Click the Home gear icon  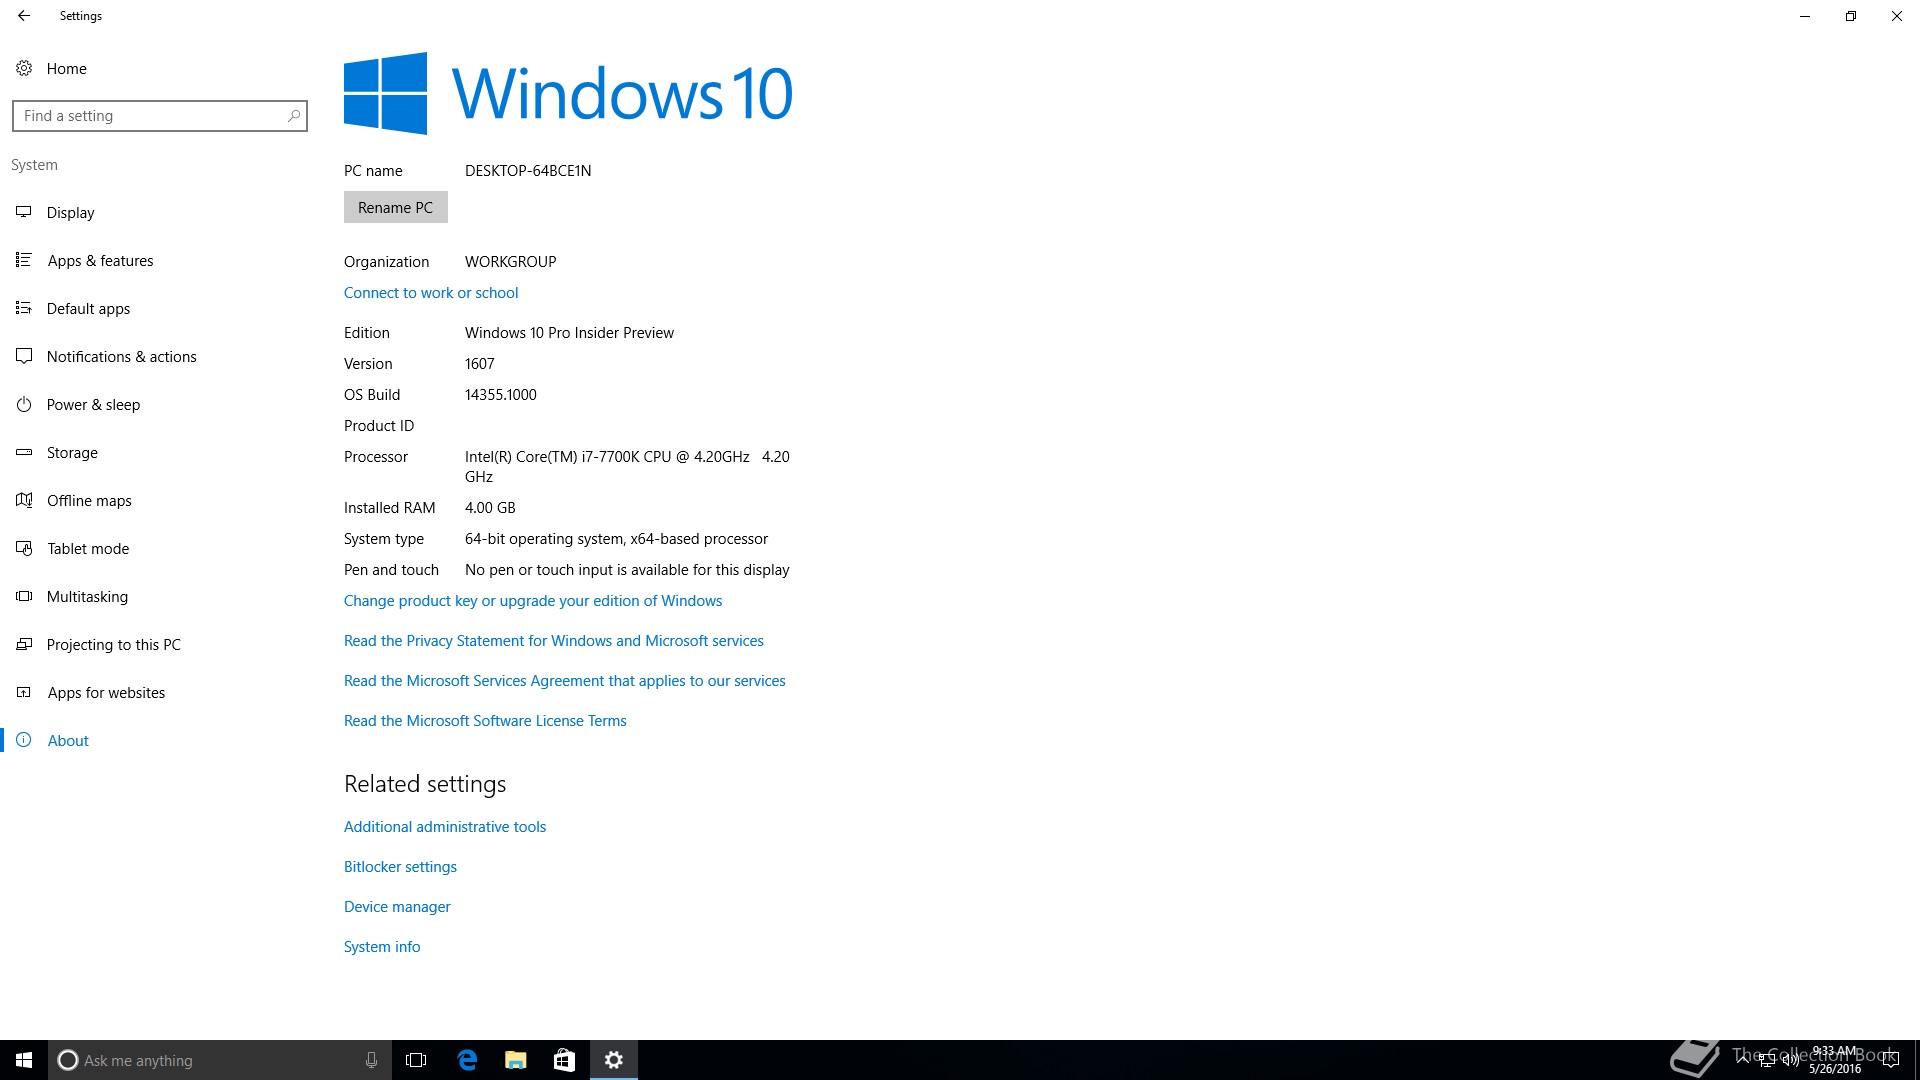[24, 68]
